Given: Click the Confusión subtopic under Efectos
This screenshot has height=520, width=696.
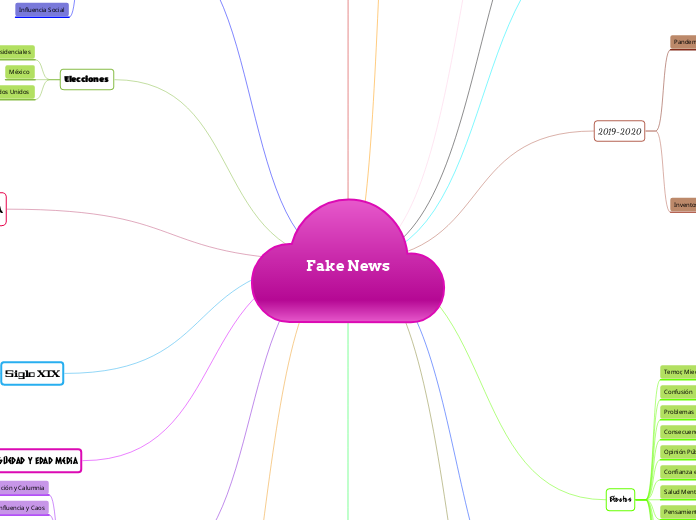Looking at the screenshot, I should coord(677,392).
